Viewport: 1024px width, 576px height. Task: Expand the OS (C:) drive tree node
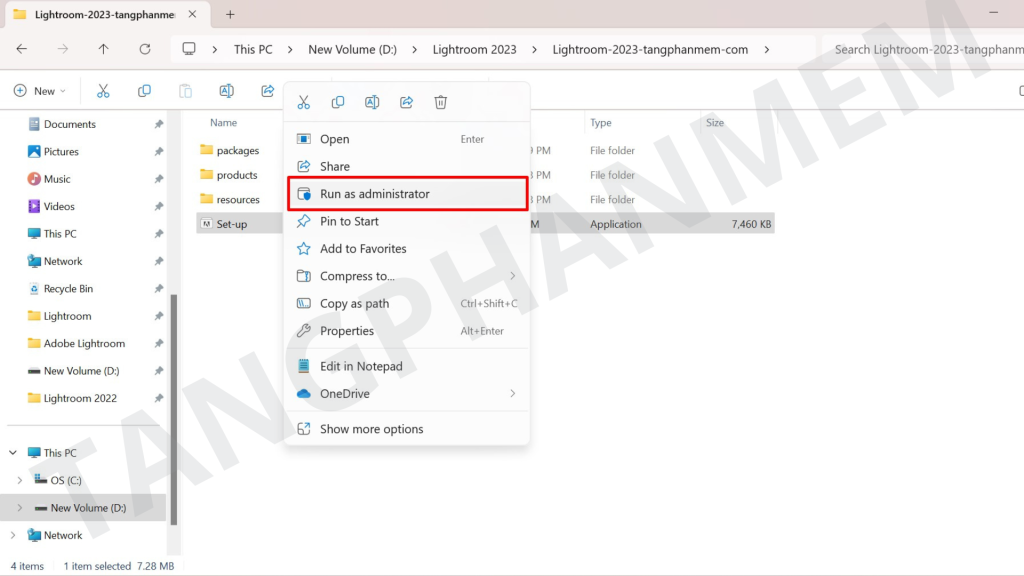click(20, 481)
